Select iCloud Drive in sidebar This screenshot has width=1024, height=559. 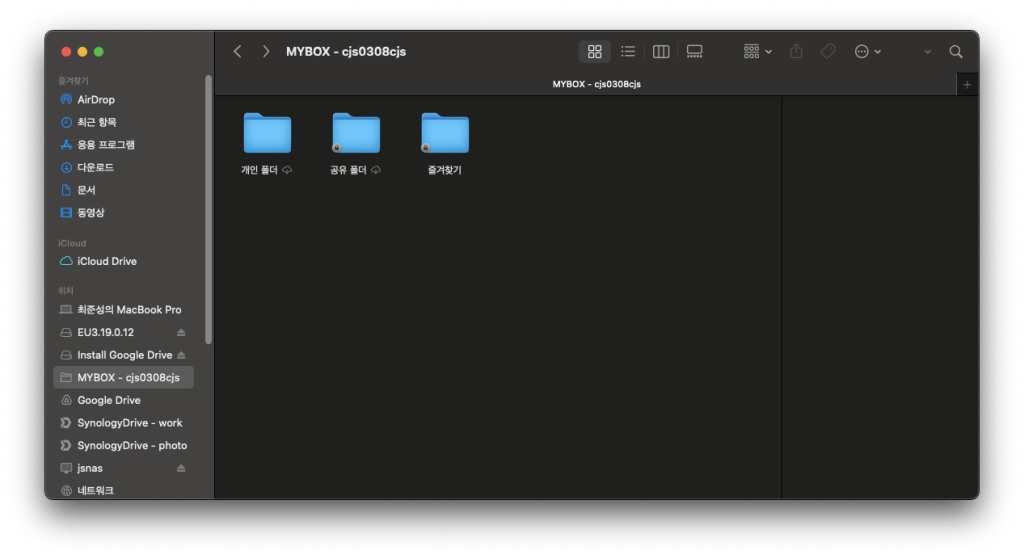coord(106,261)
